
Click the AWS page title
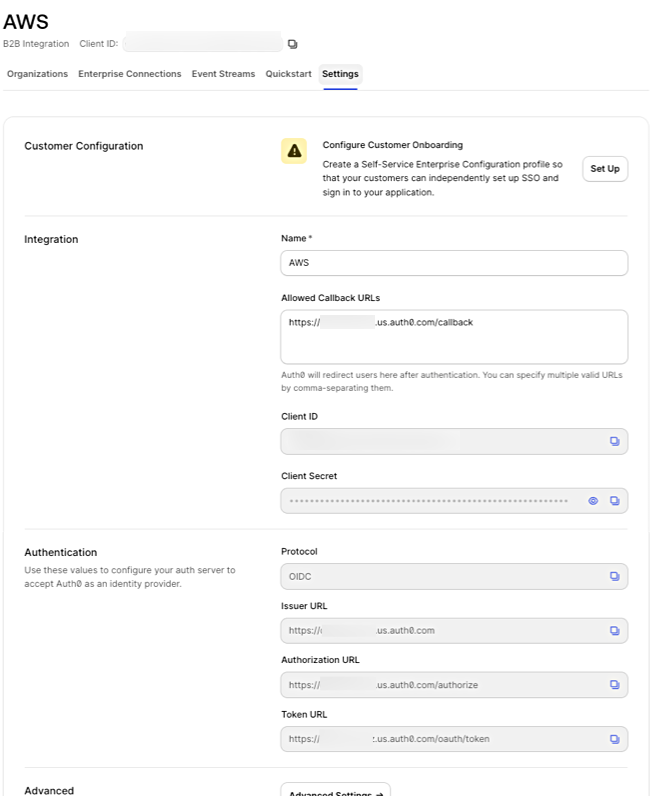[26, 22]
